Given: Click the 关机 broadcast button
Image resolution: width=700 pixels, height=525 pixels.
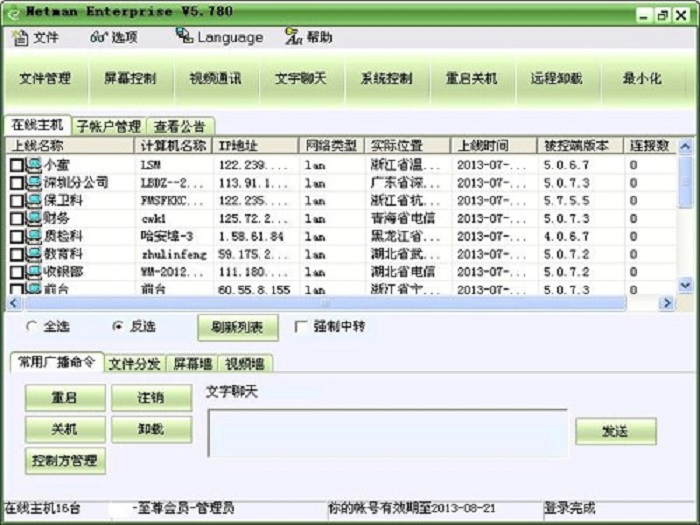Looking at the screenshot, I should coord(65,429).
